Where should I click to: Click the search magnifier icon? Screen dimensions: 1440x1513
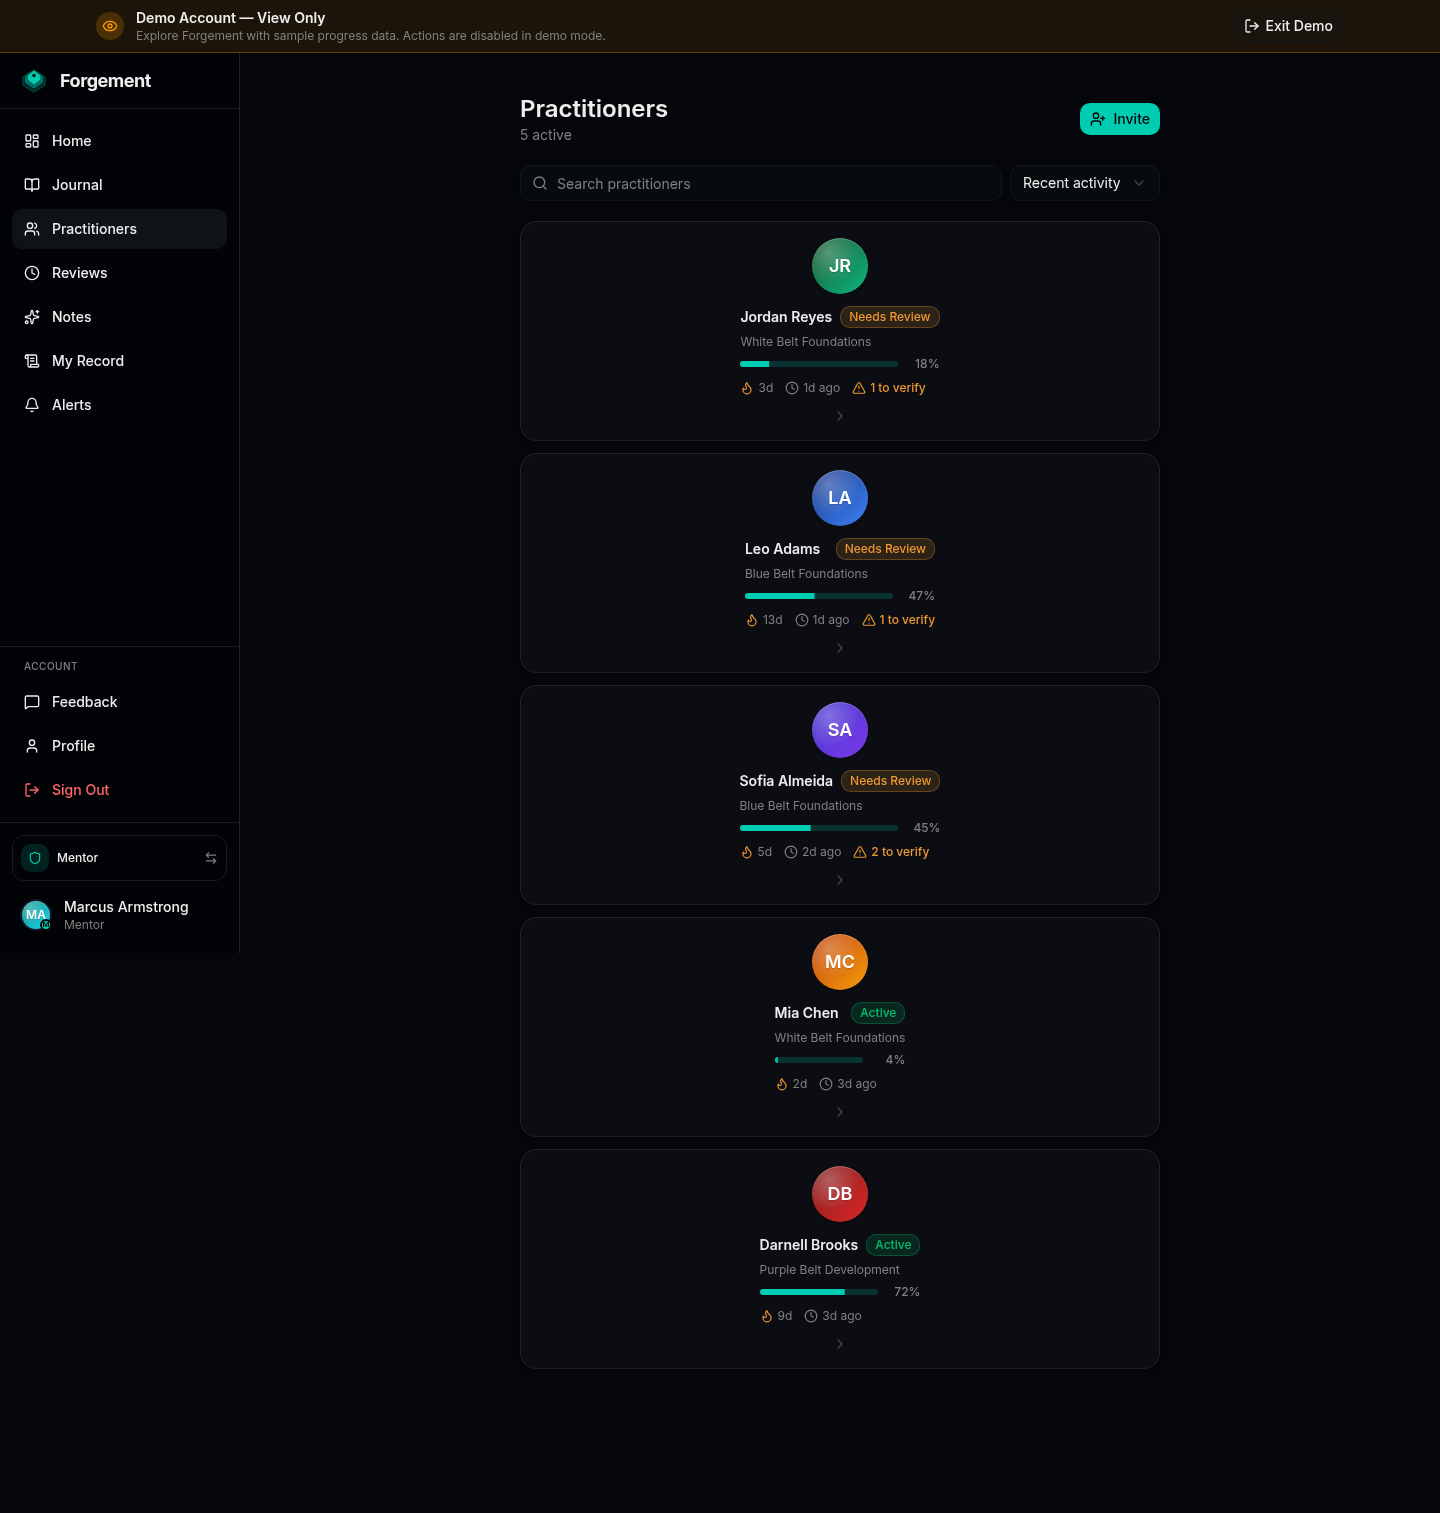[540, 183]
